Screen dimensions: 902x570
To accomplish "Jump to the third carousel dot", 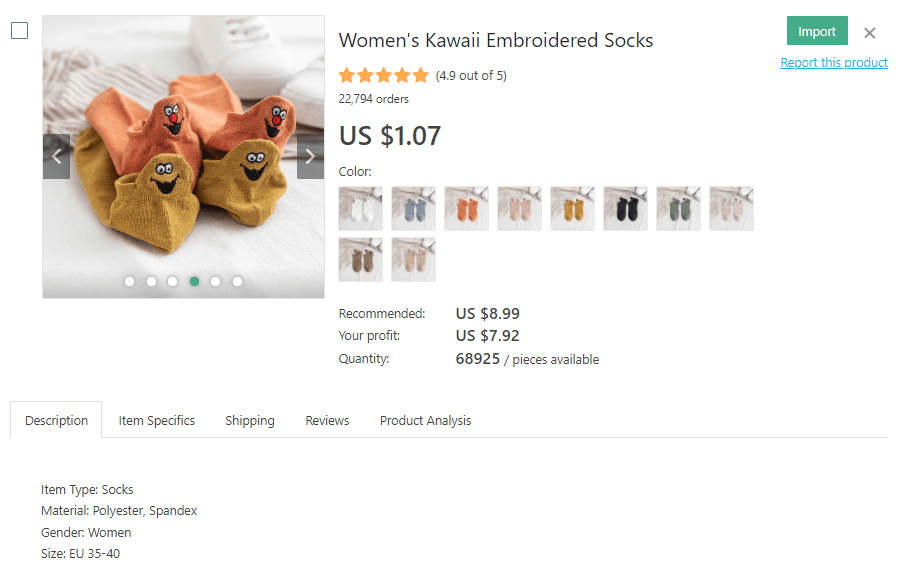I will pyautogui.click(x=173, y=281).
